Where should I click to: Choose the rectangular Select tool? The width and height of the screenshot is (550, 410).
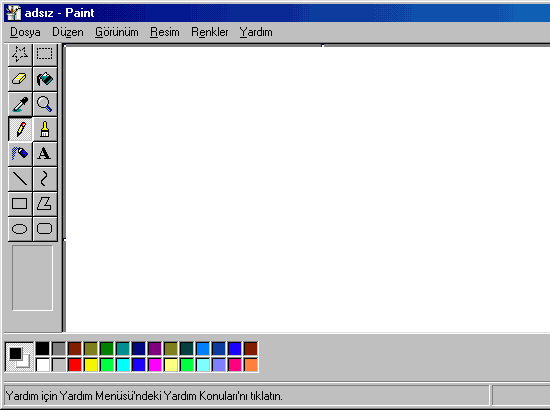tap(45, 54)
